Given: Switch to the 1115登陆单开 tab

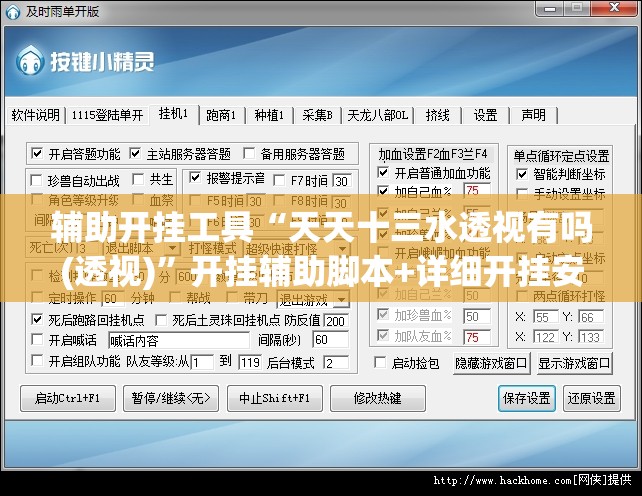Looking at the screenshot, I should click(107, 115).
